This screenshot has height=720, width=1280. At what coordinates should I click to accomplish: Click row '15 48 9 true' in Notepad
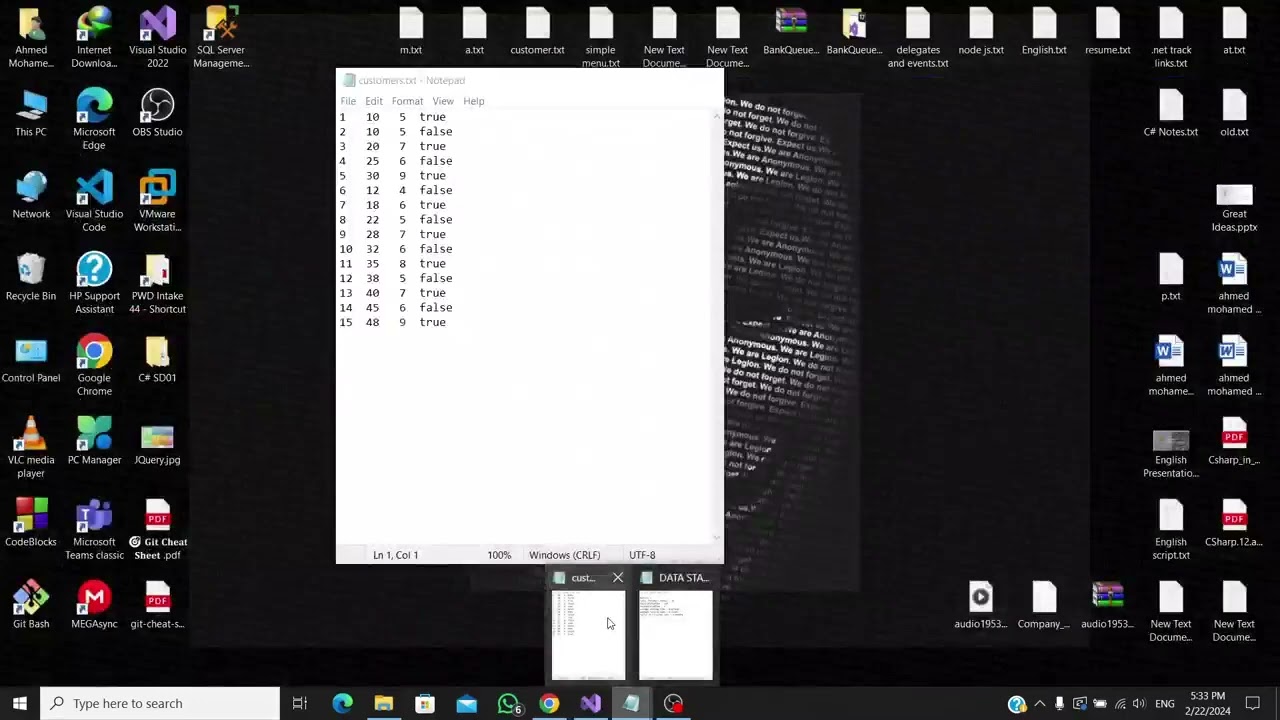click(393, 322)
